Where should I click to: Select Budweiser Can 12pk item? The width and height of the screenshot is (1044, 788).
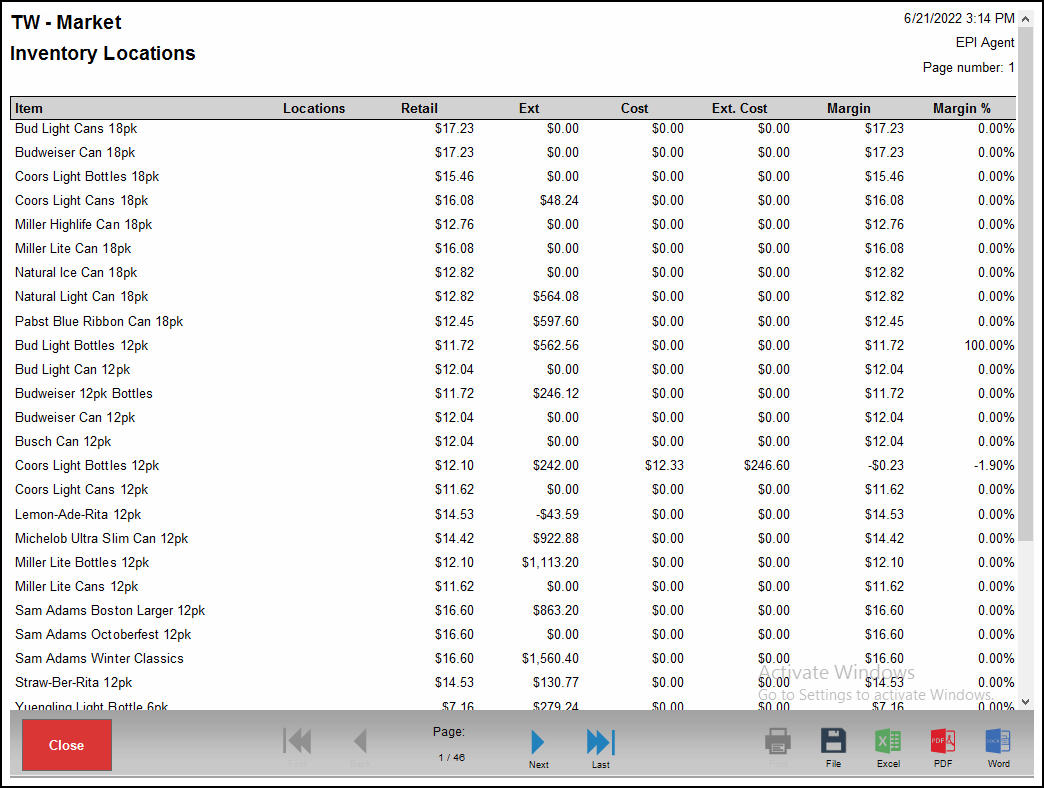click(x=75, y=417)
